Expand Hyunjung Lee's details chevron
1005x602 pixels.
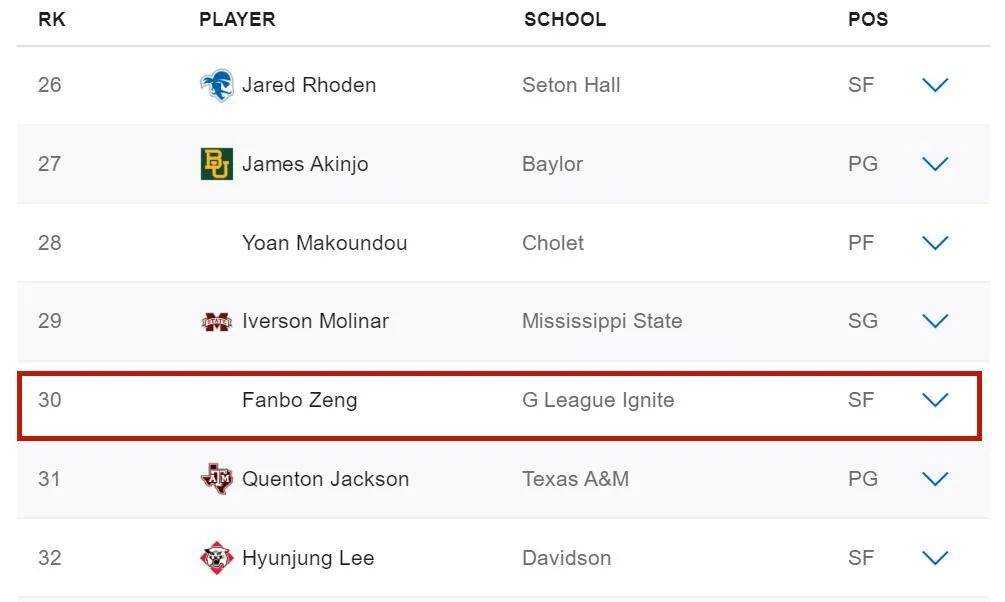pos(935,558)
